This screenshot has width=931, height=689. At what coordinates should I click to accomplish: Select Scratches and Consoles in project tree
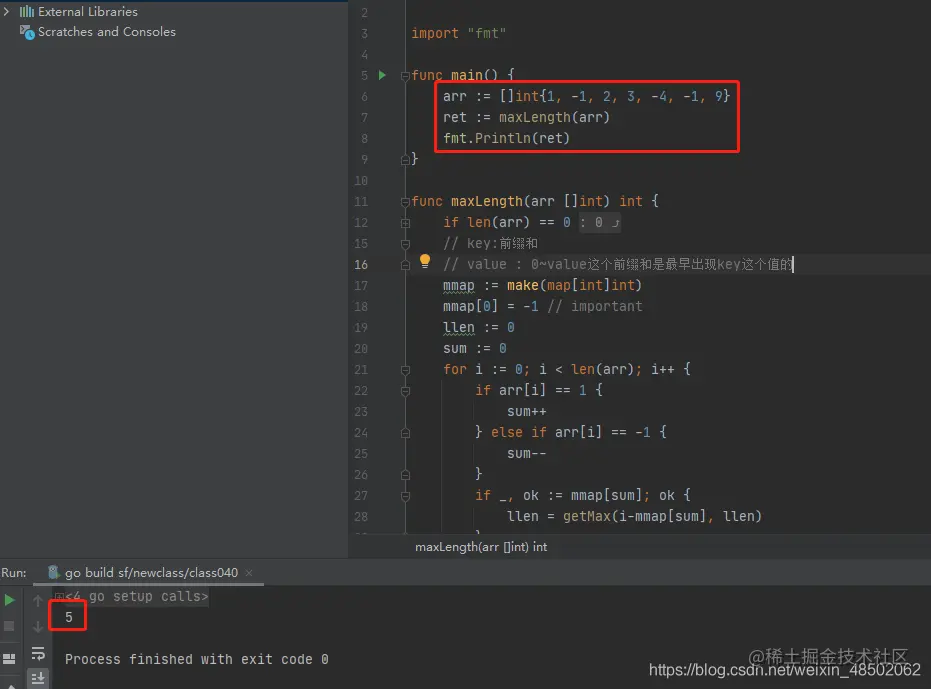106,32
